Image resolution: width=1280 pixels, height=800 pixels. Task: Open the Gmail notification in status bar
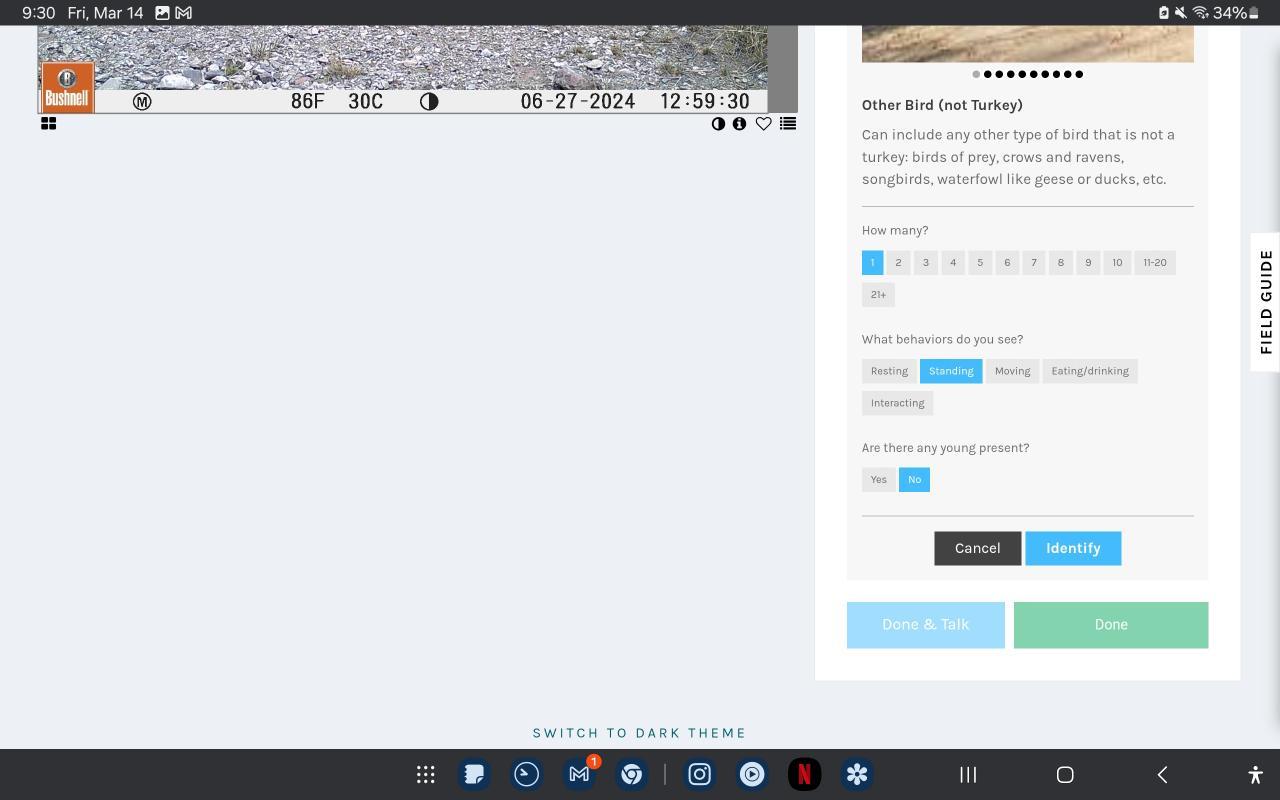coord(184,13)
